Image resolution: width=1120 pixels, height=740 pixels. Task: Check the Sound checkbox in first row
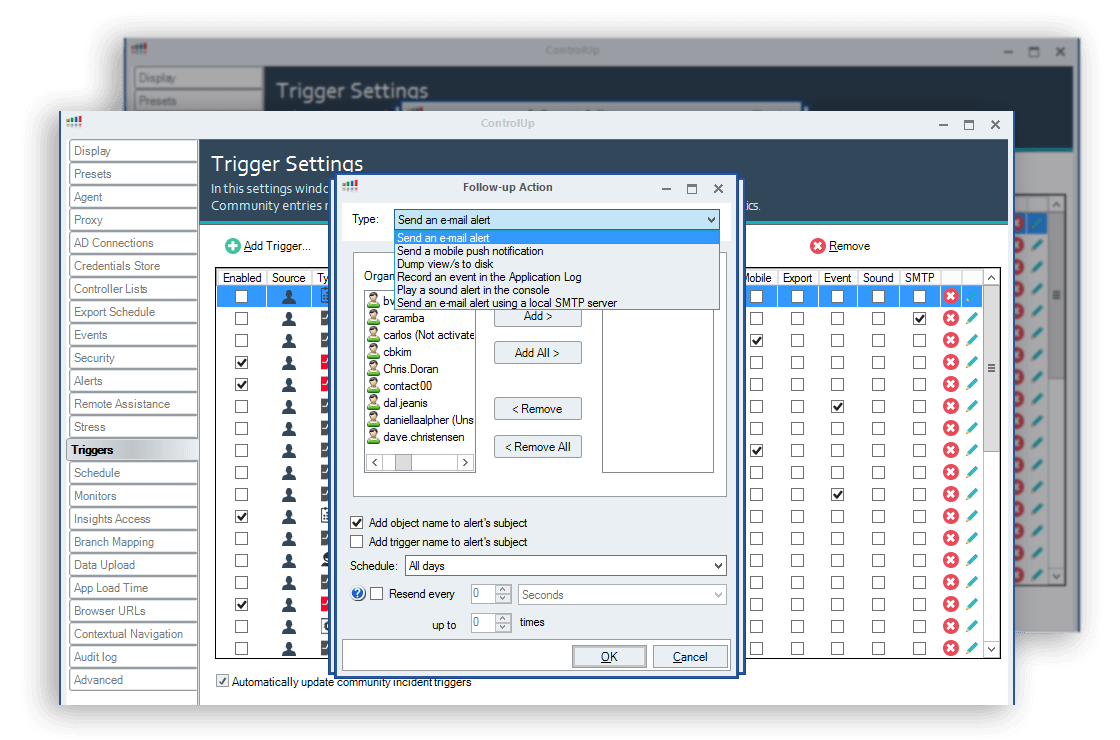click(x=878, y=296)
